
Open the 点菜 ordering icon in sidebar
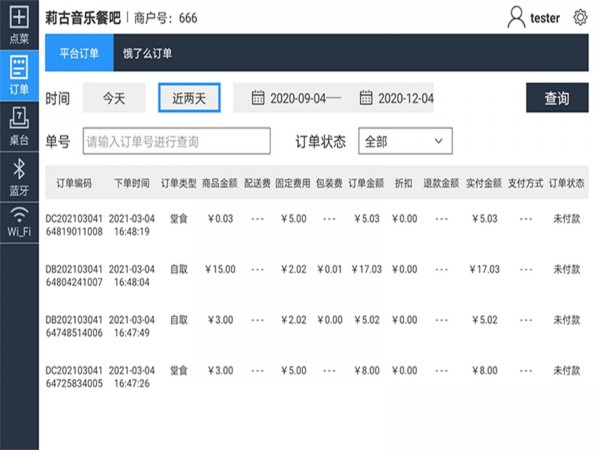pyautogui.click(x=18, y=23)
